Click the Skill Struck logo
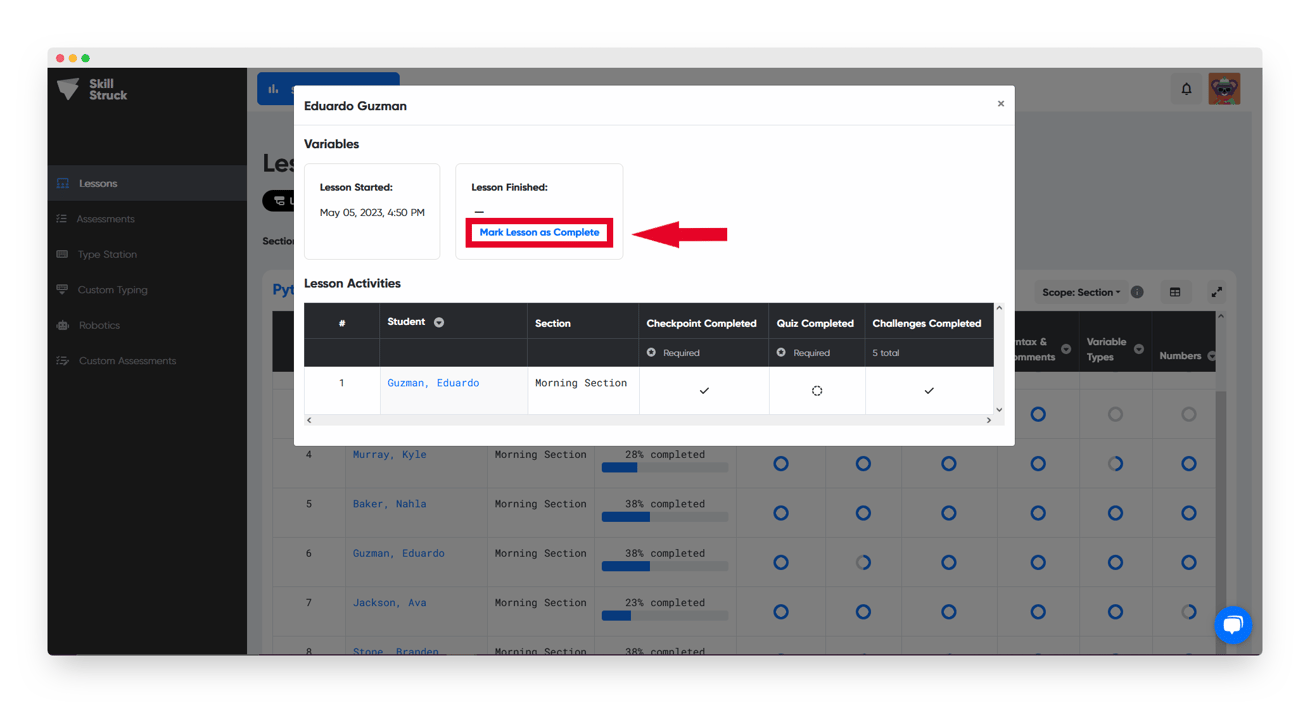1310x703 pixels. pos(92,90)
